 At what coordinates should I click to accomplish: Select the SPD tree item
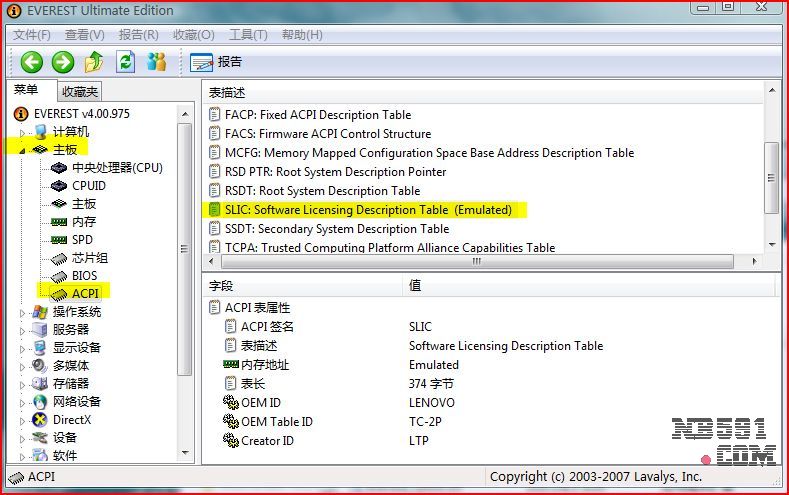pos(82,240)
